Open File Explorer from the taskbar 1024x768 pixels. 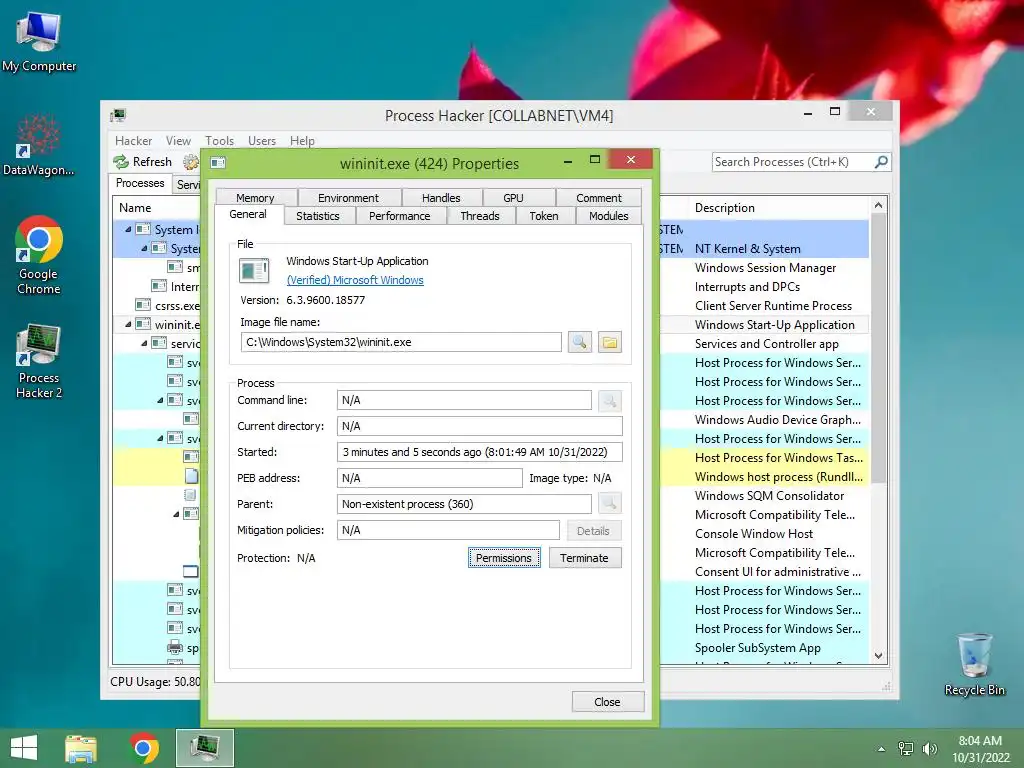tap(81, 748)
